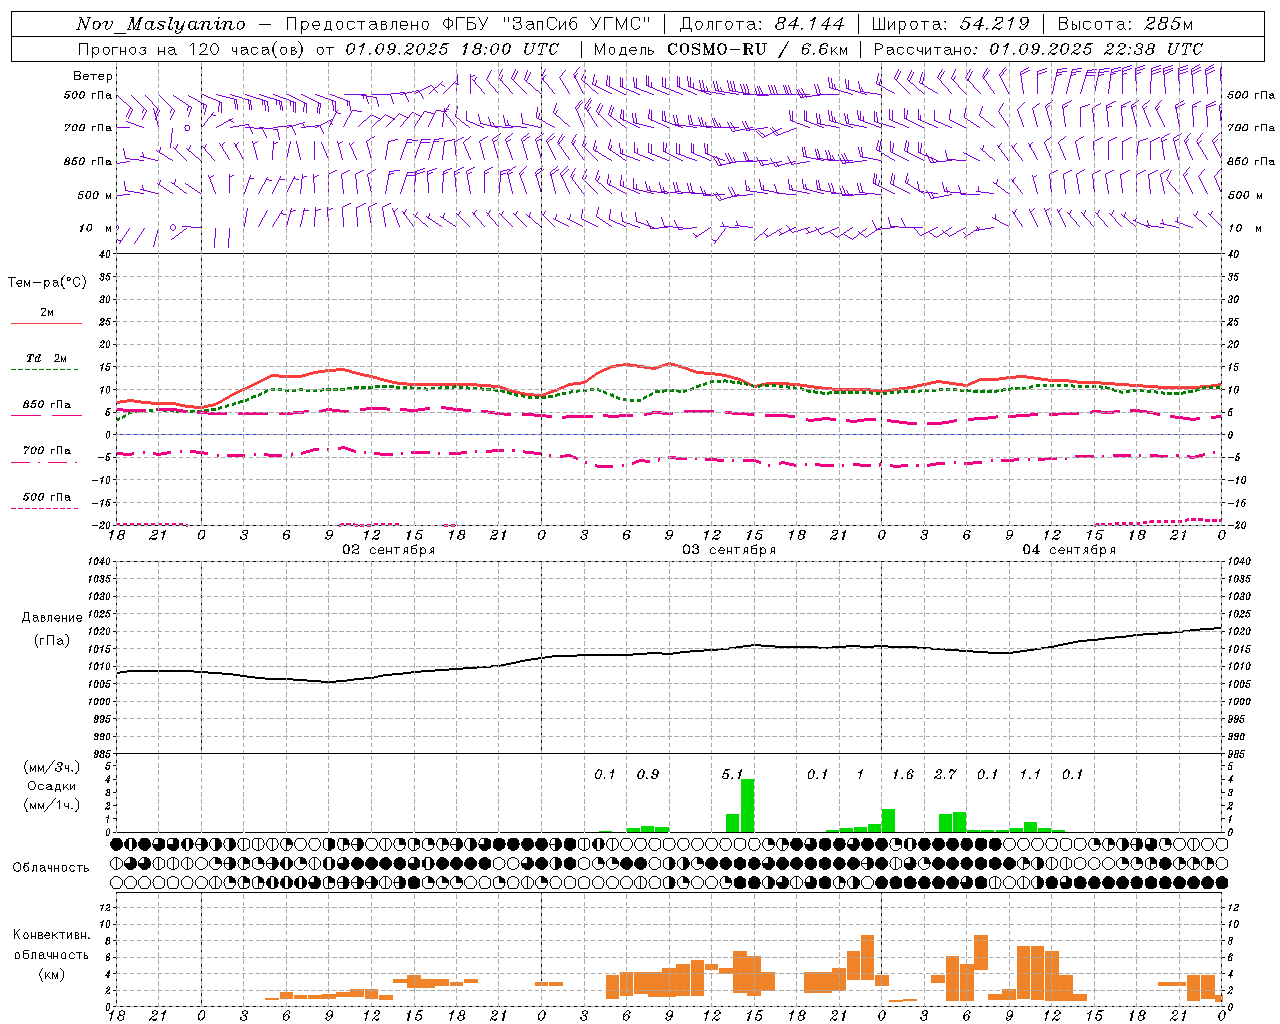
Task: Click the 1.1 precipitation total value
Action: (x=1030, y=774)
